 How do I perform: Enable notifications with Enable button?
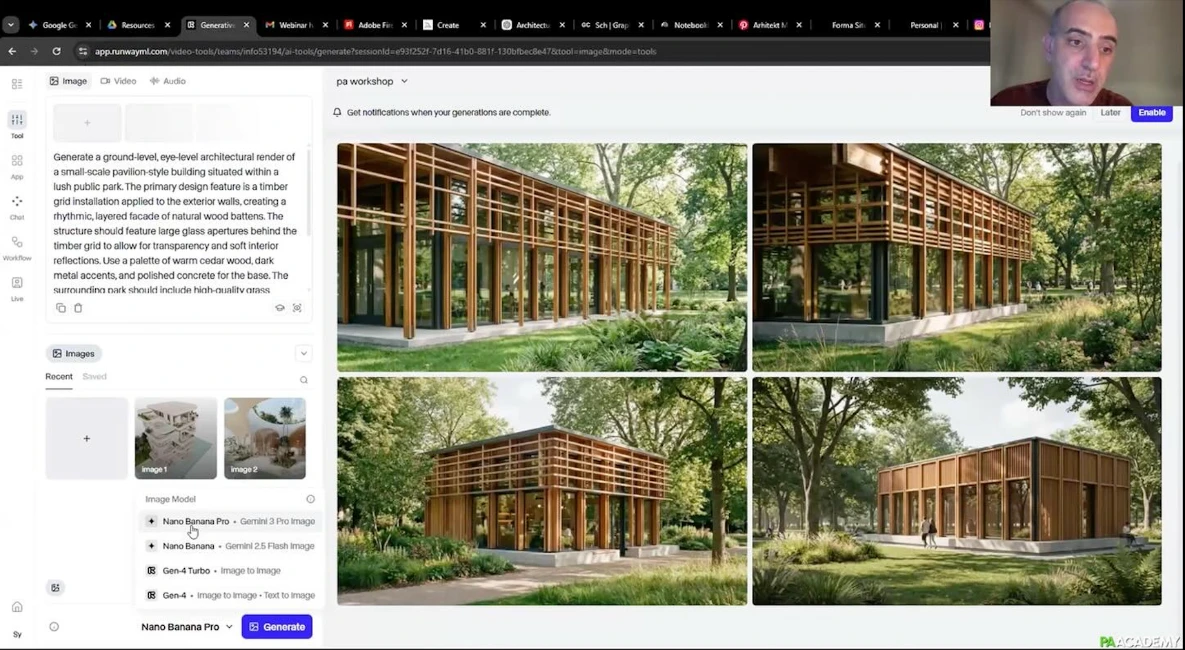tap(1151, 112)
